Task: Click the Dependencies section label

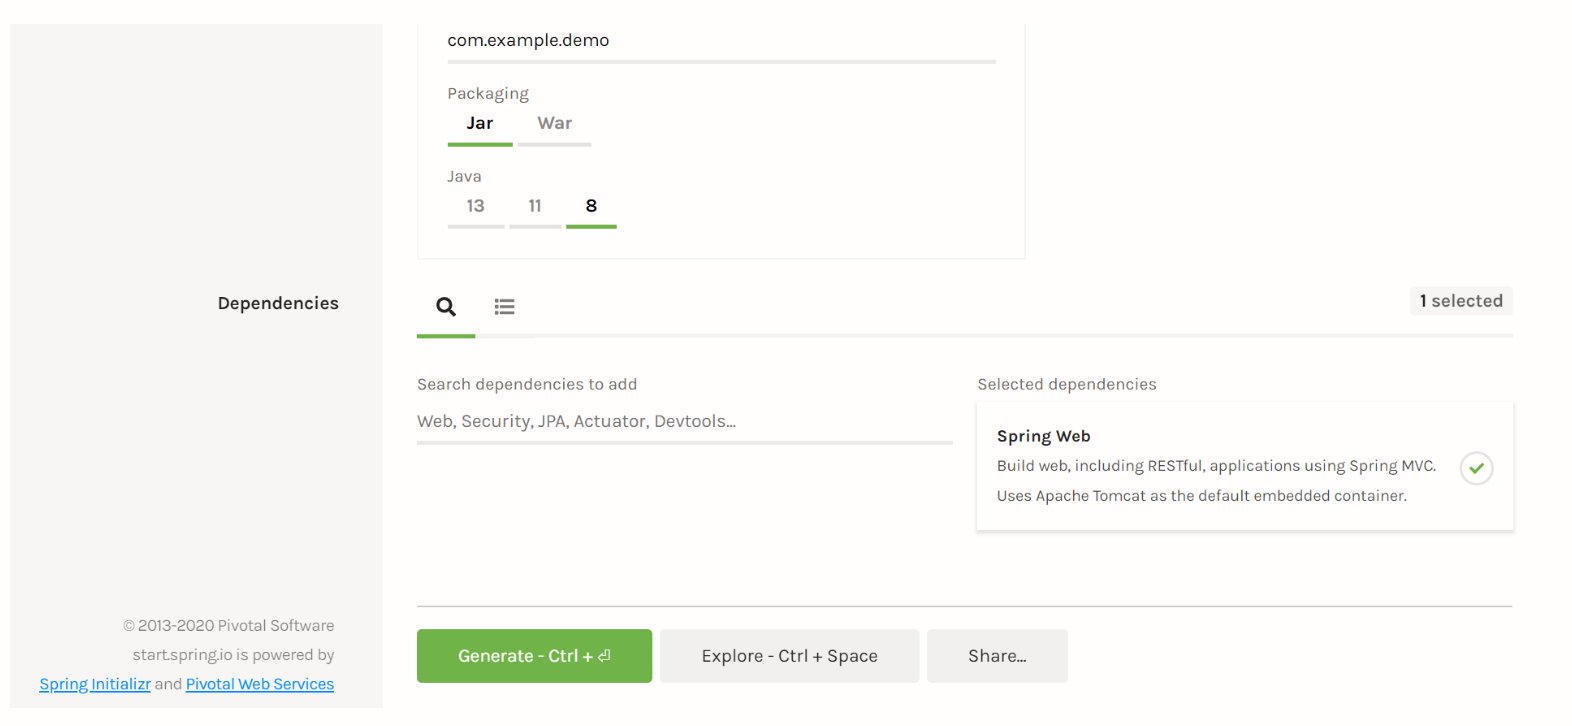Action: pos(278,303)
